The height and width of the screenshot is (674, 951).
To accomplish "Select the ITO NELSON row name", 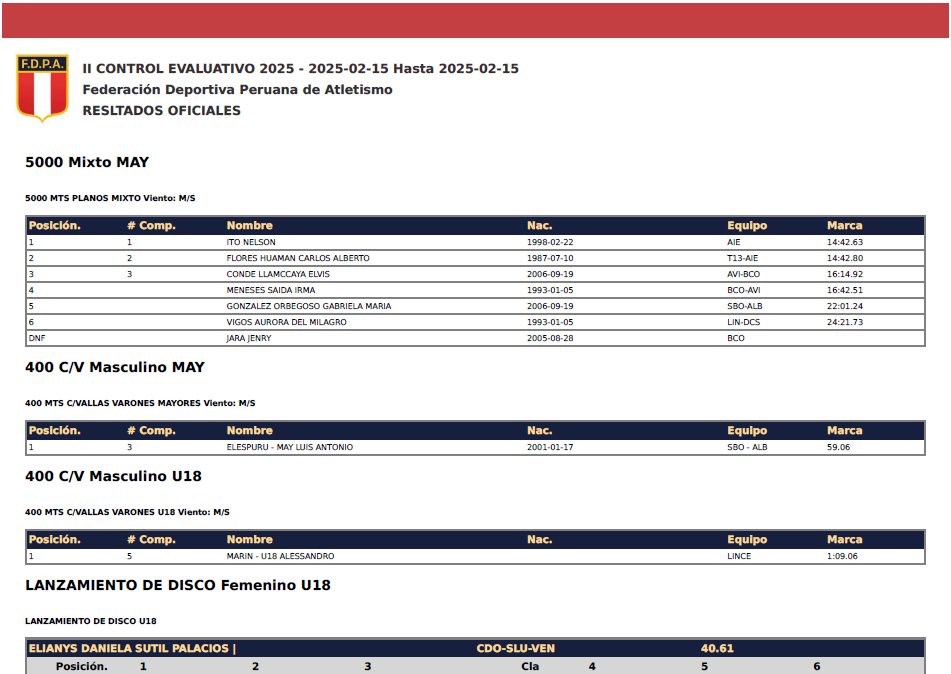I will point(251,242).
